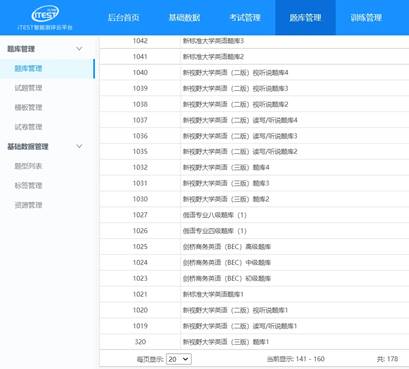Click 剑桥商务英语（BEC）高级题库
Image resolution: width=409 pixels, height=369 pixels.
pyautogui.click(x=227, y=247)
